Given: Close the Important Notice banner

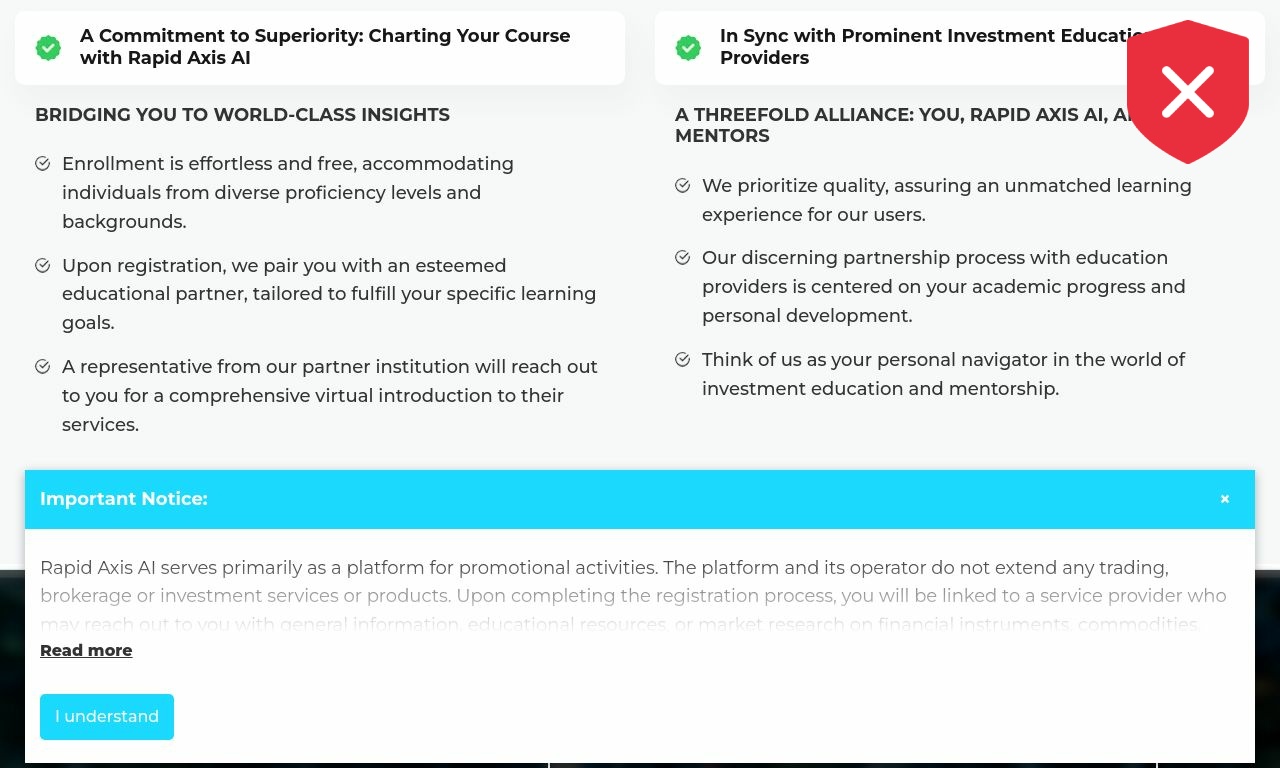Looking at the screenshot, I should tap(1225, 499).
